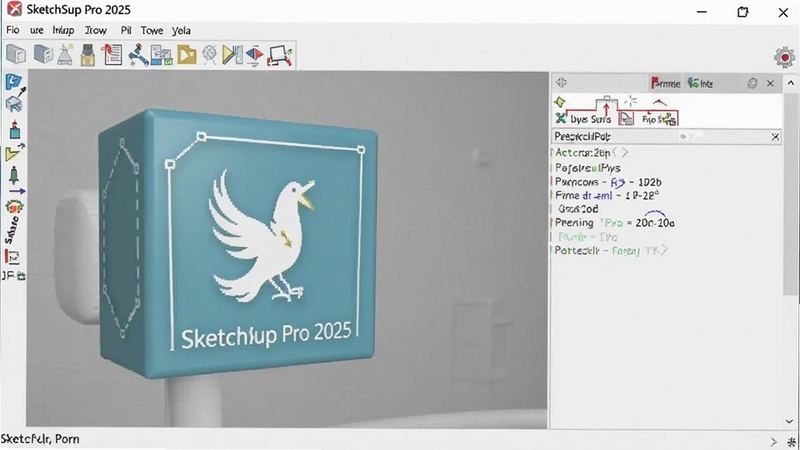Screen dimensions: 800x450
Task: Click the blue window icon with green badge
Action: coord(162,55)
